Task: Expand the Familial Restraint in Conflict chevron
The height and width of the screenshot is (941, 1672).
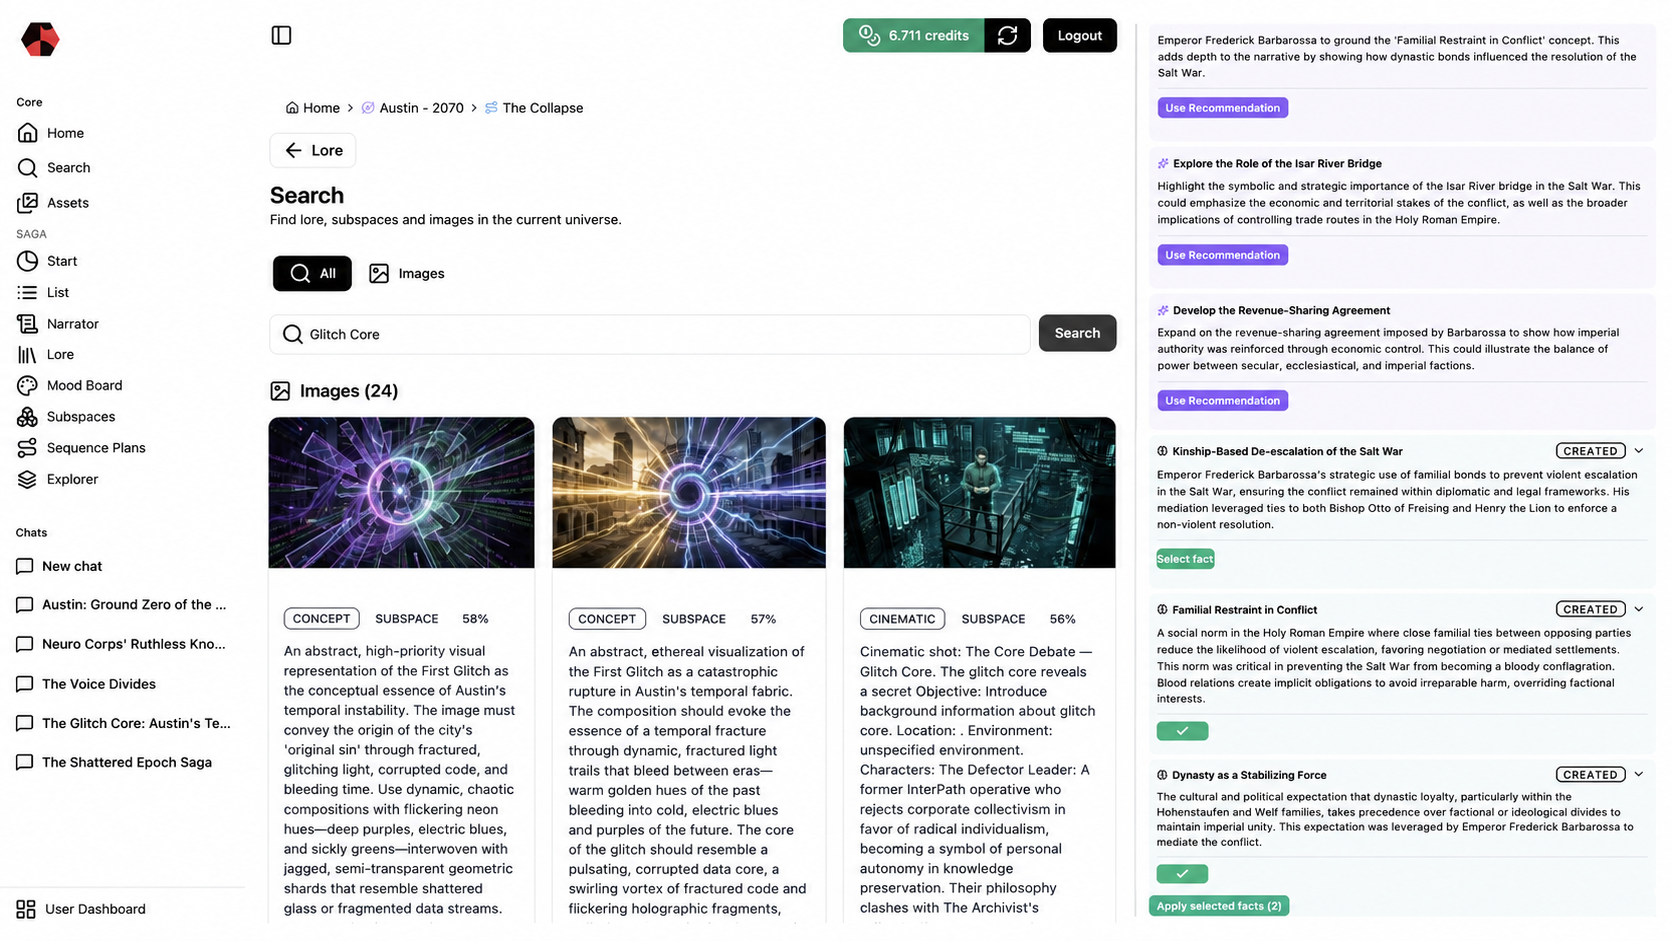Action: (x=1639, y=609)
